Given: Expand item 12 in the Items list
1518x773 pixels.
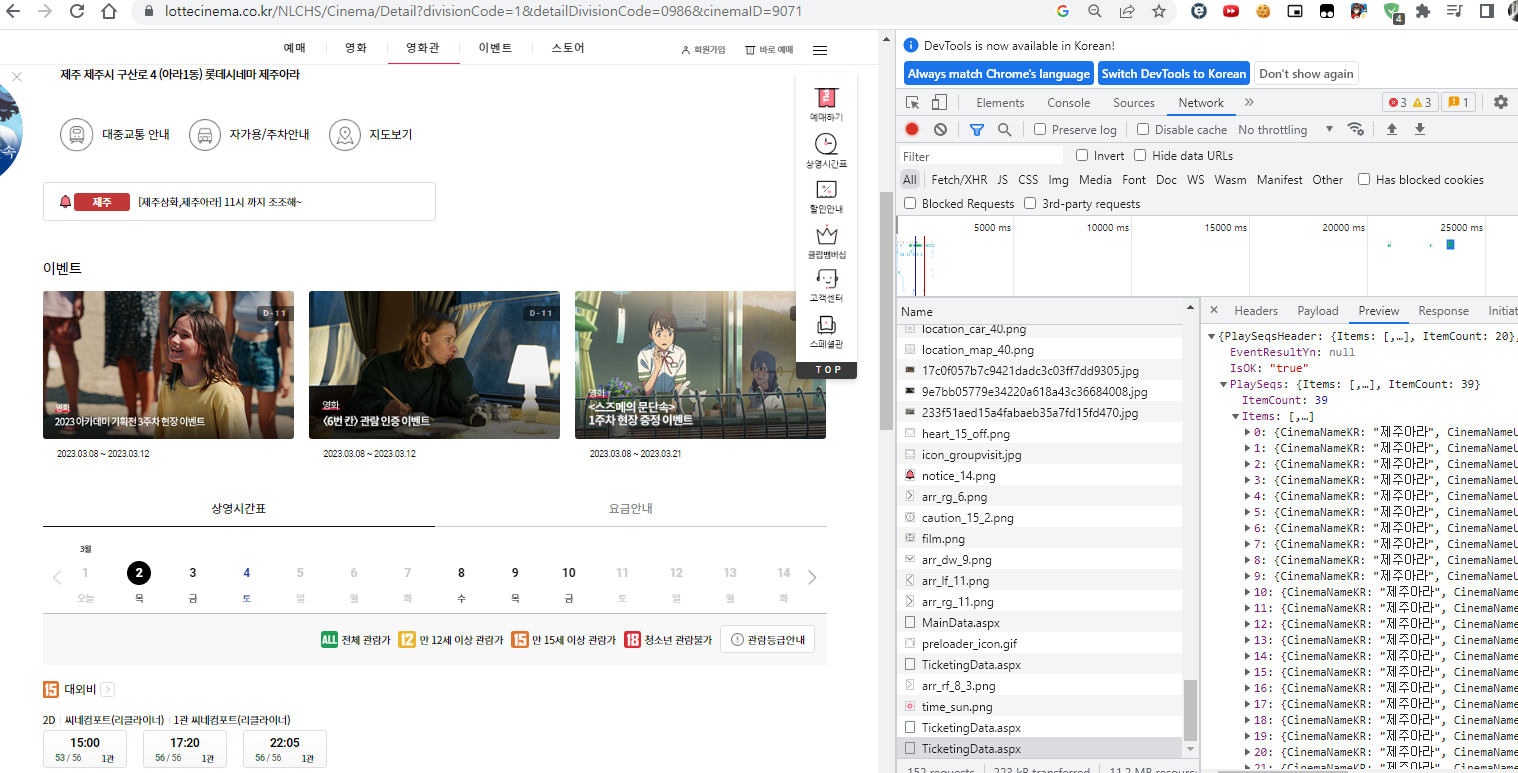Looking at the screenshot, I should (x=1249, y=625).
